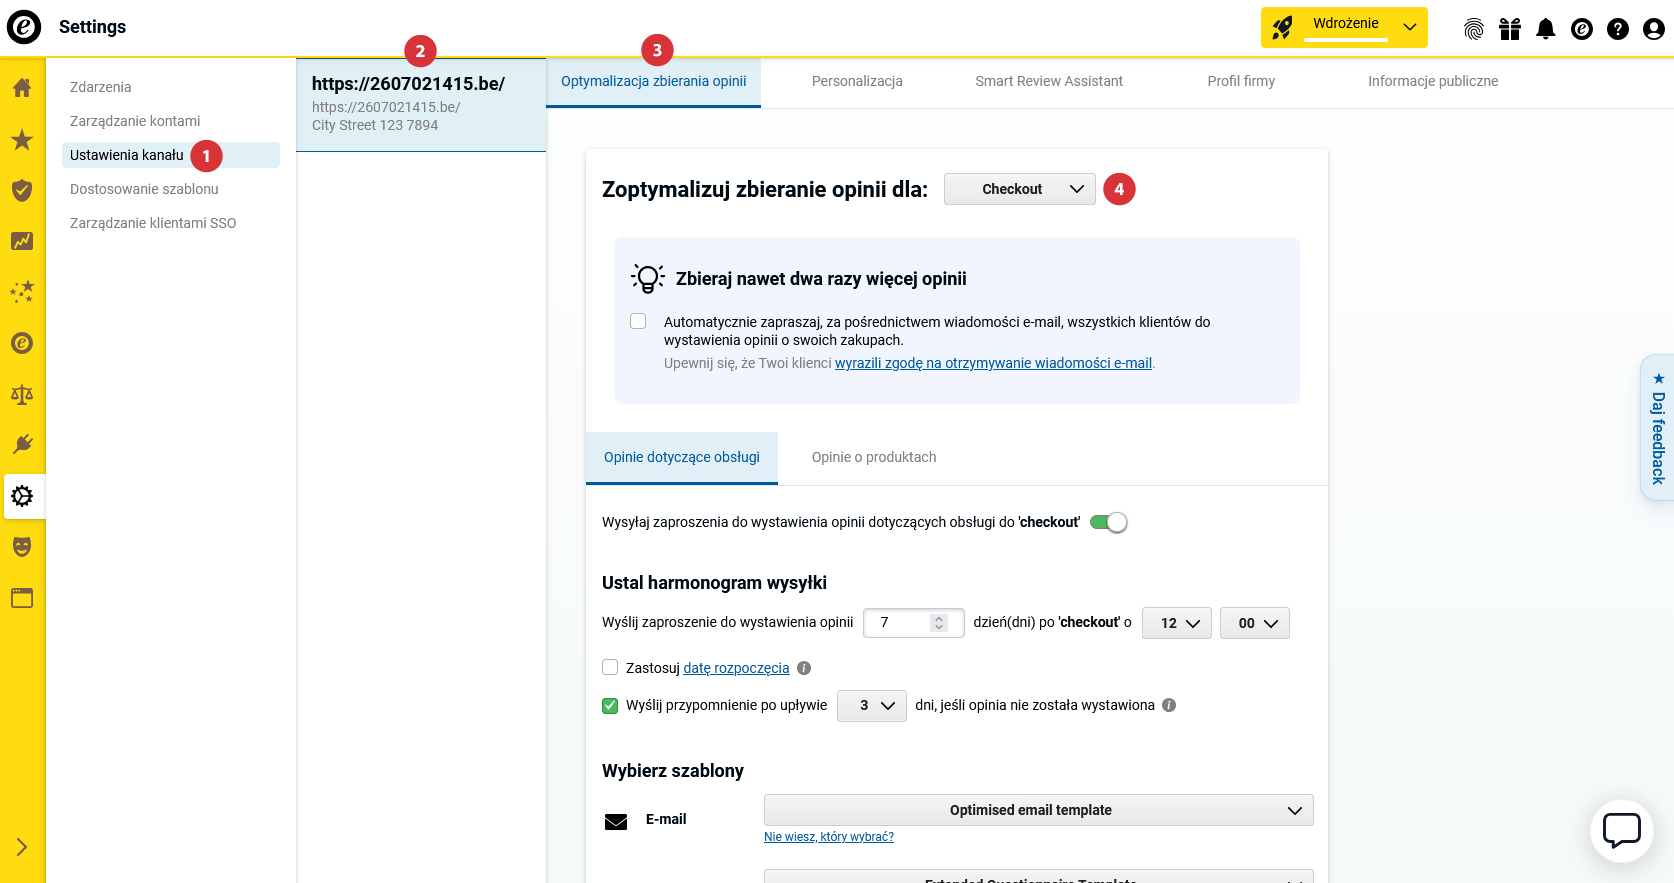The image size is (1674, 883).
Task: Open the gift box icon
Action: coord(1510,29)
